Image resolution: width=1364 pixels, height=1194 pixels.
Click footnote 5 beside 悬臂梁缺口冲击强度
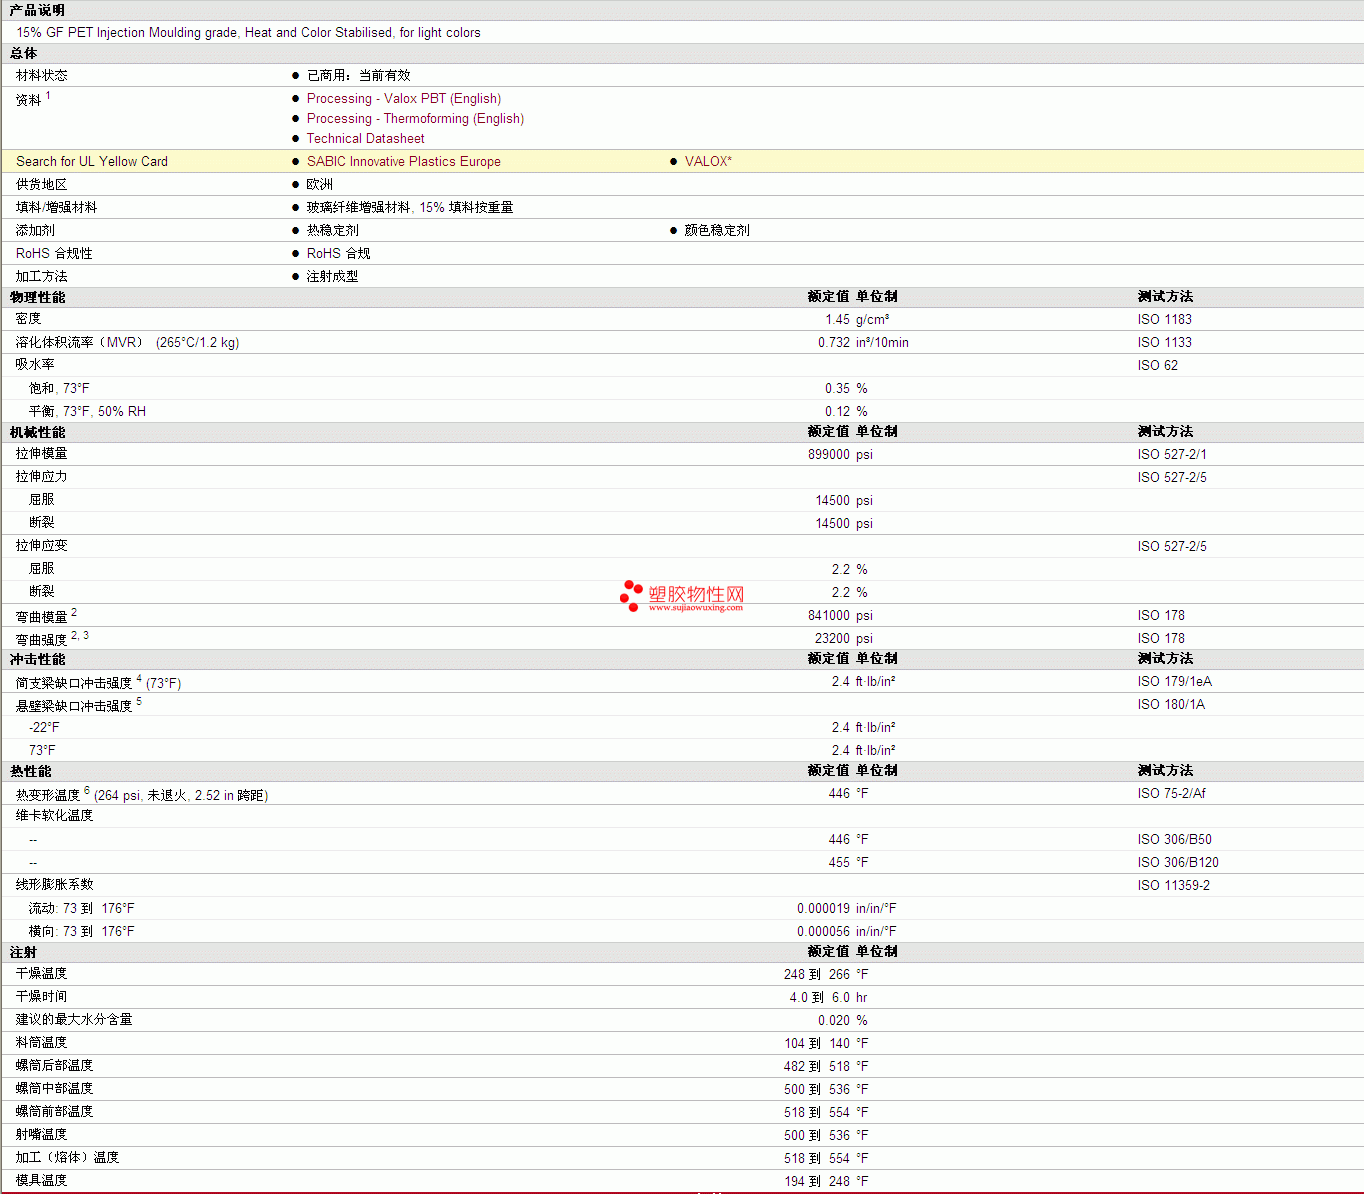click(139, 702)
